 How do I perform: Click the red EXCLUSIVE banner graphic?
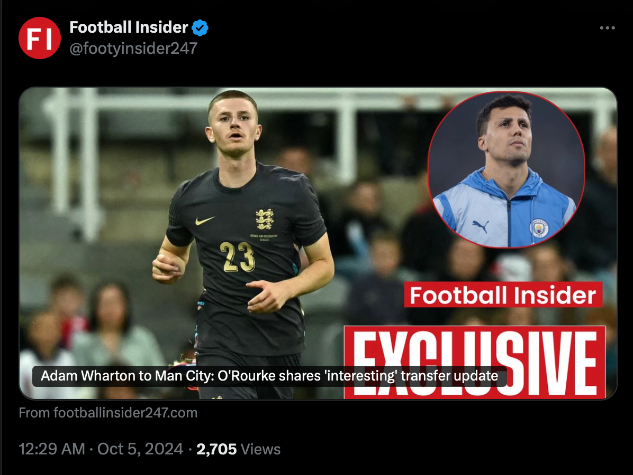coord(475,362)
